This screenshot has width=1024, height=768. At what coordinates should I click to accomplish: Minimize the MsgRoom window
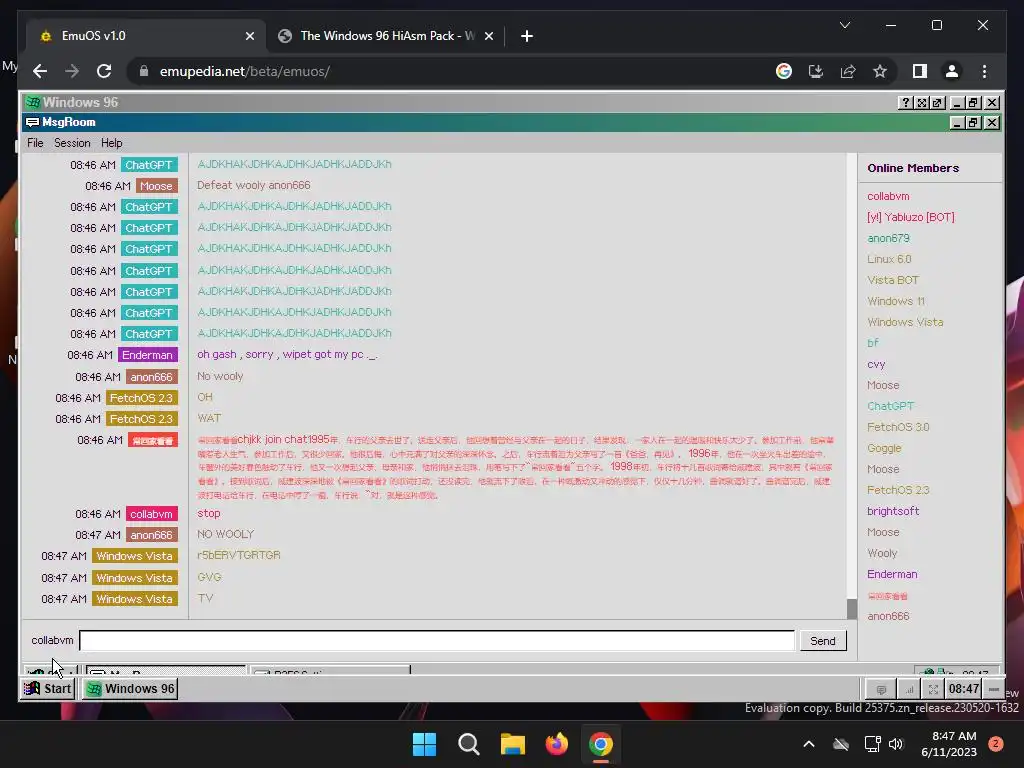pyautogui.click(x=957, y=122)
